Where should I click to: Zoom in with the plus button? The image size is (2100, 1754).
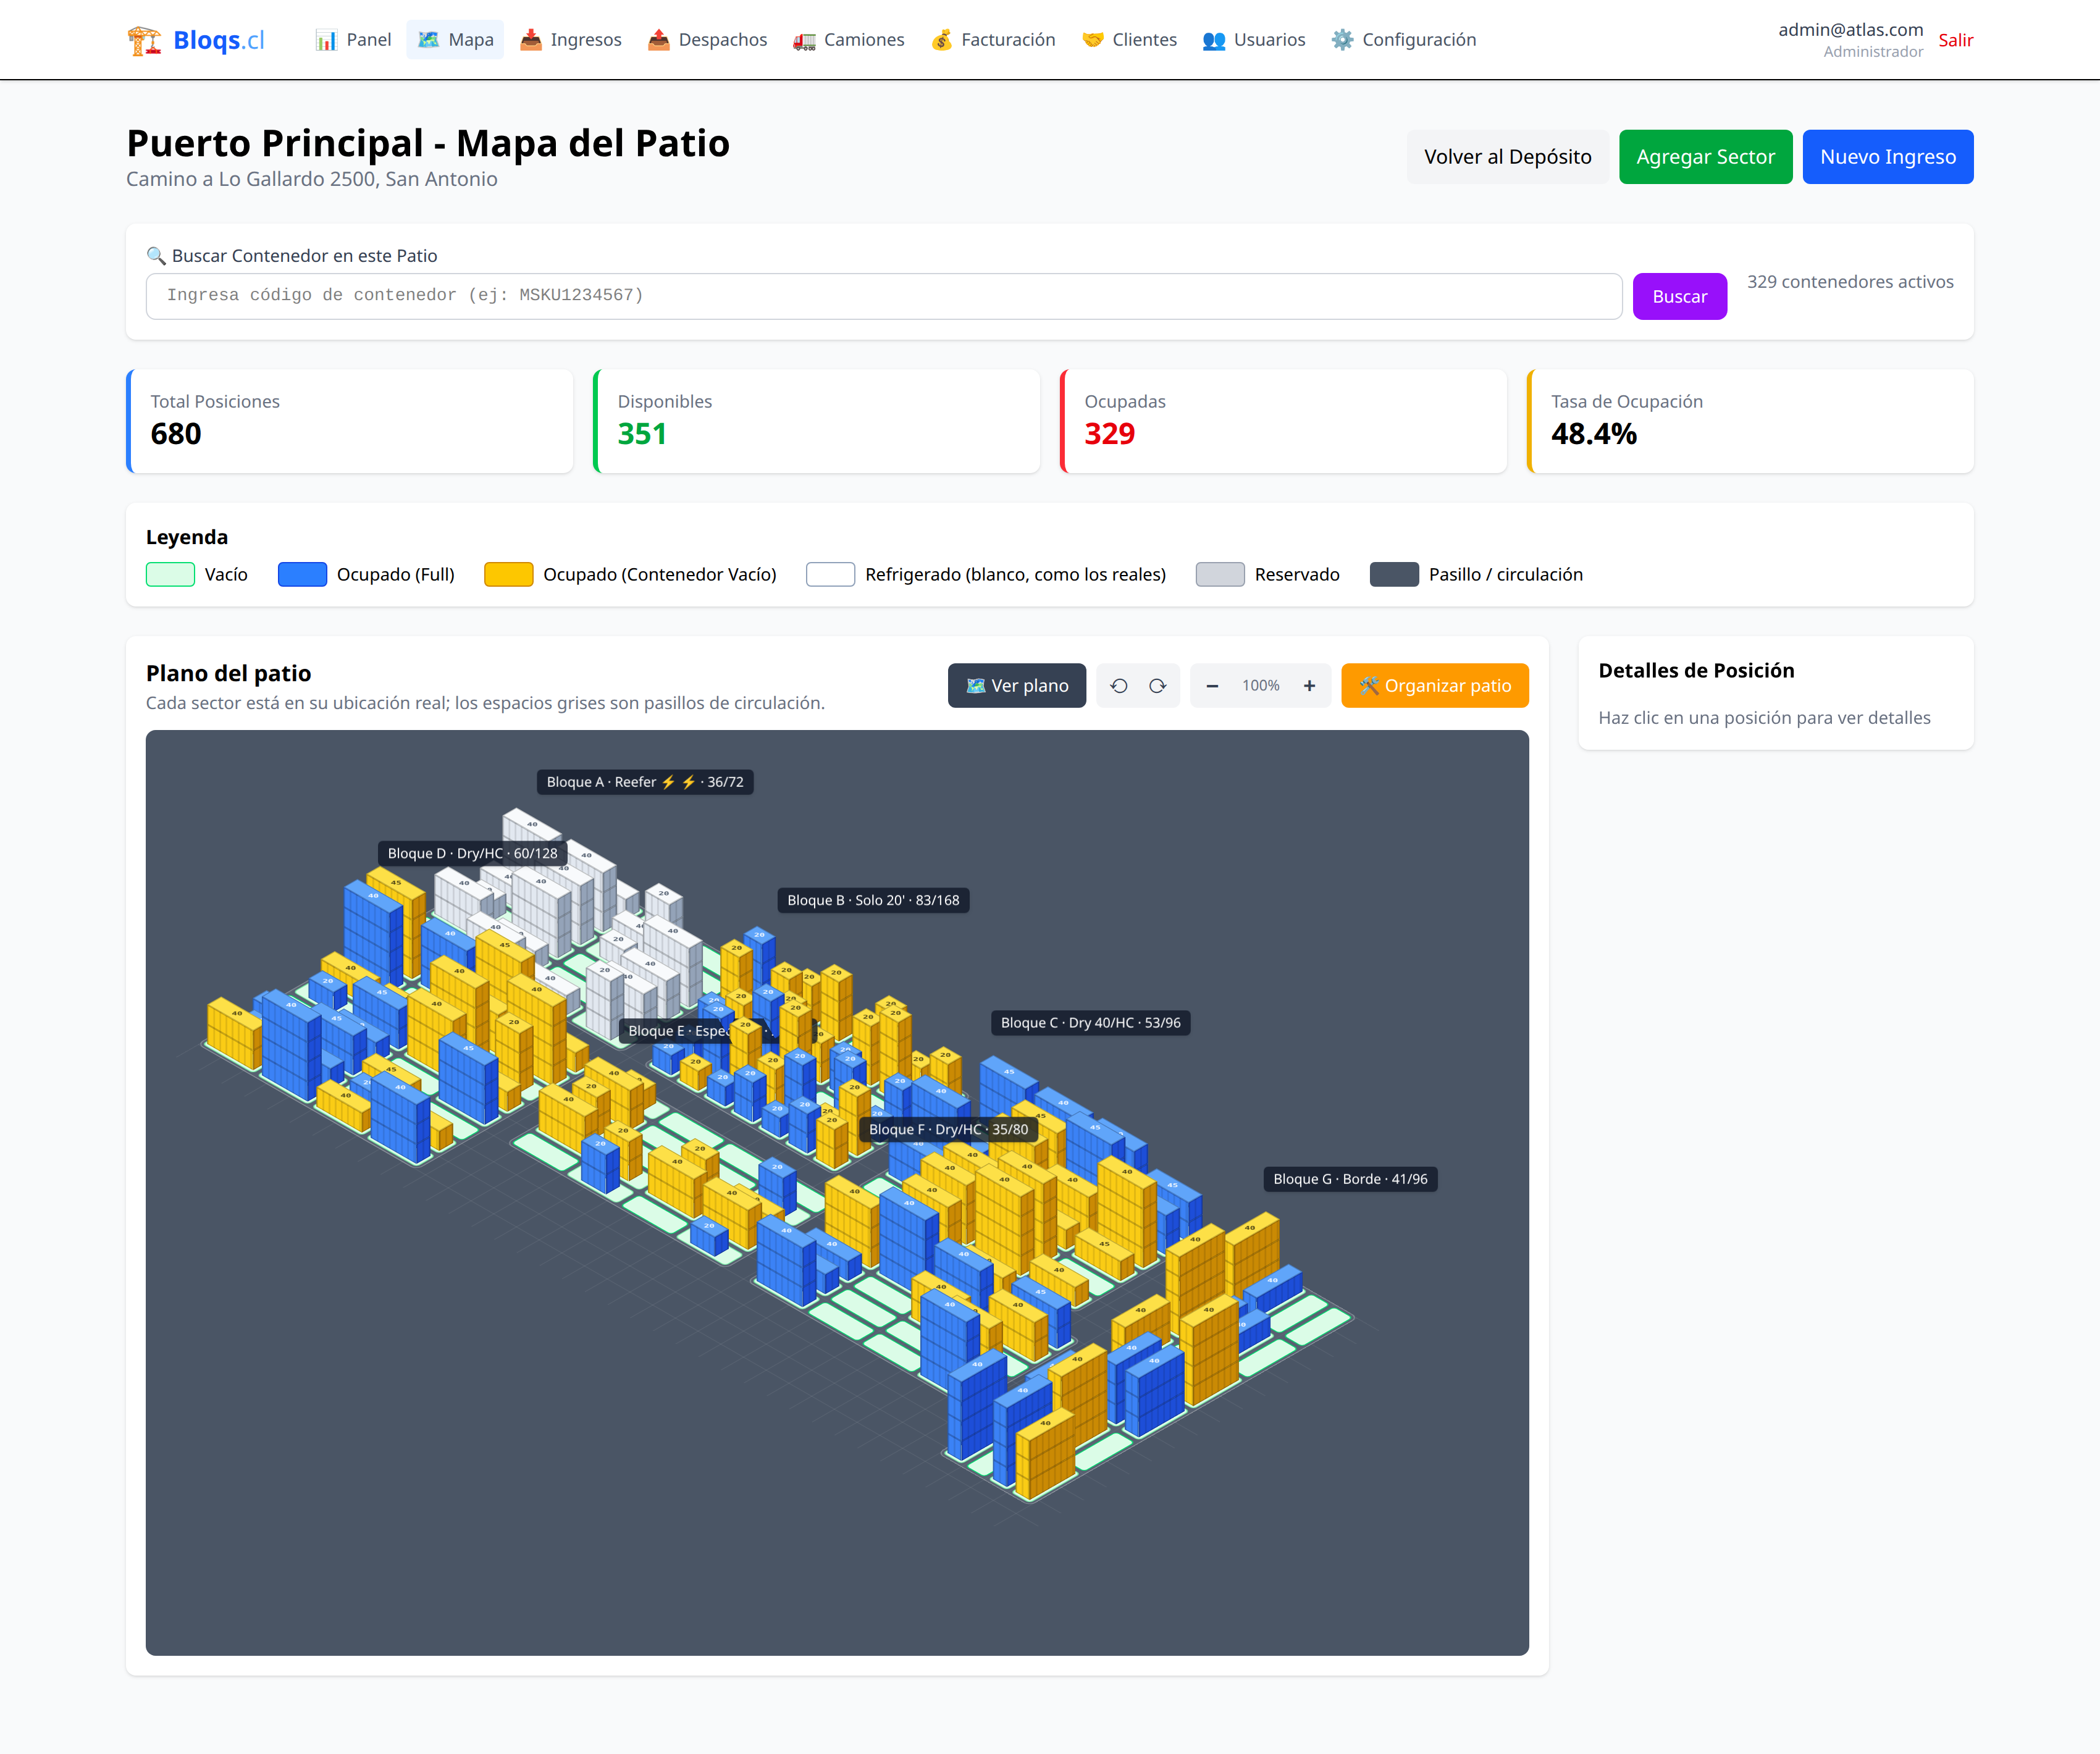pyautogui.click(x=1309, y=685)
